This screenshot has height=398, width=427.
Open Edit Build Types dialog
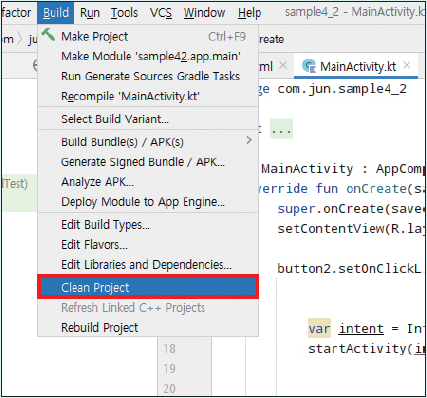(x=148, y=225)
